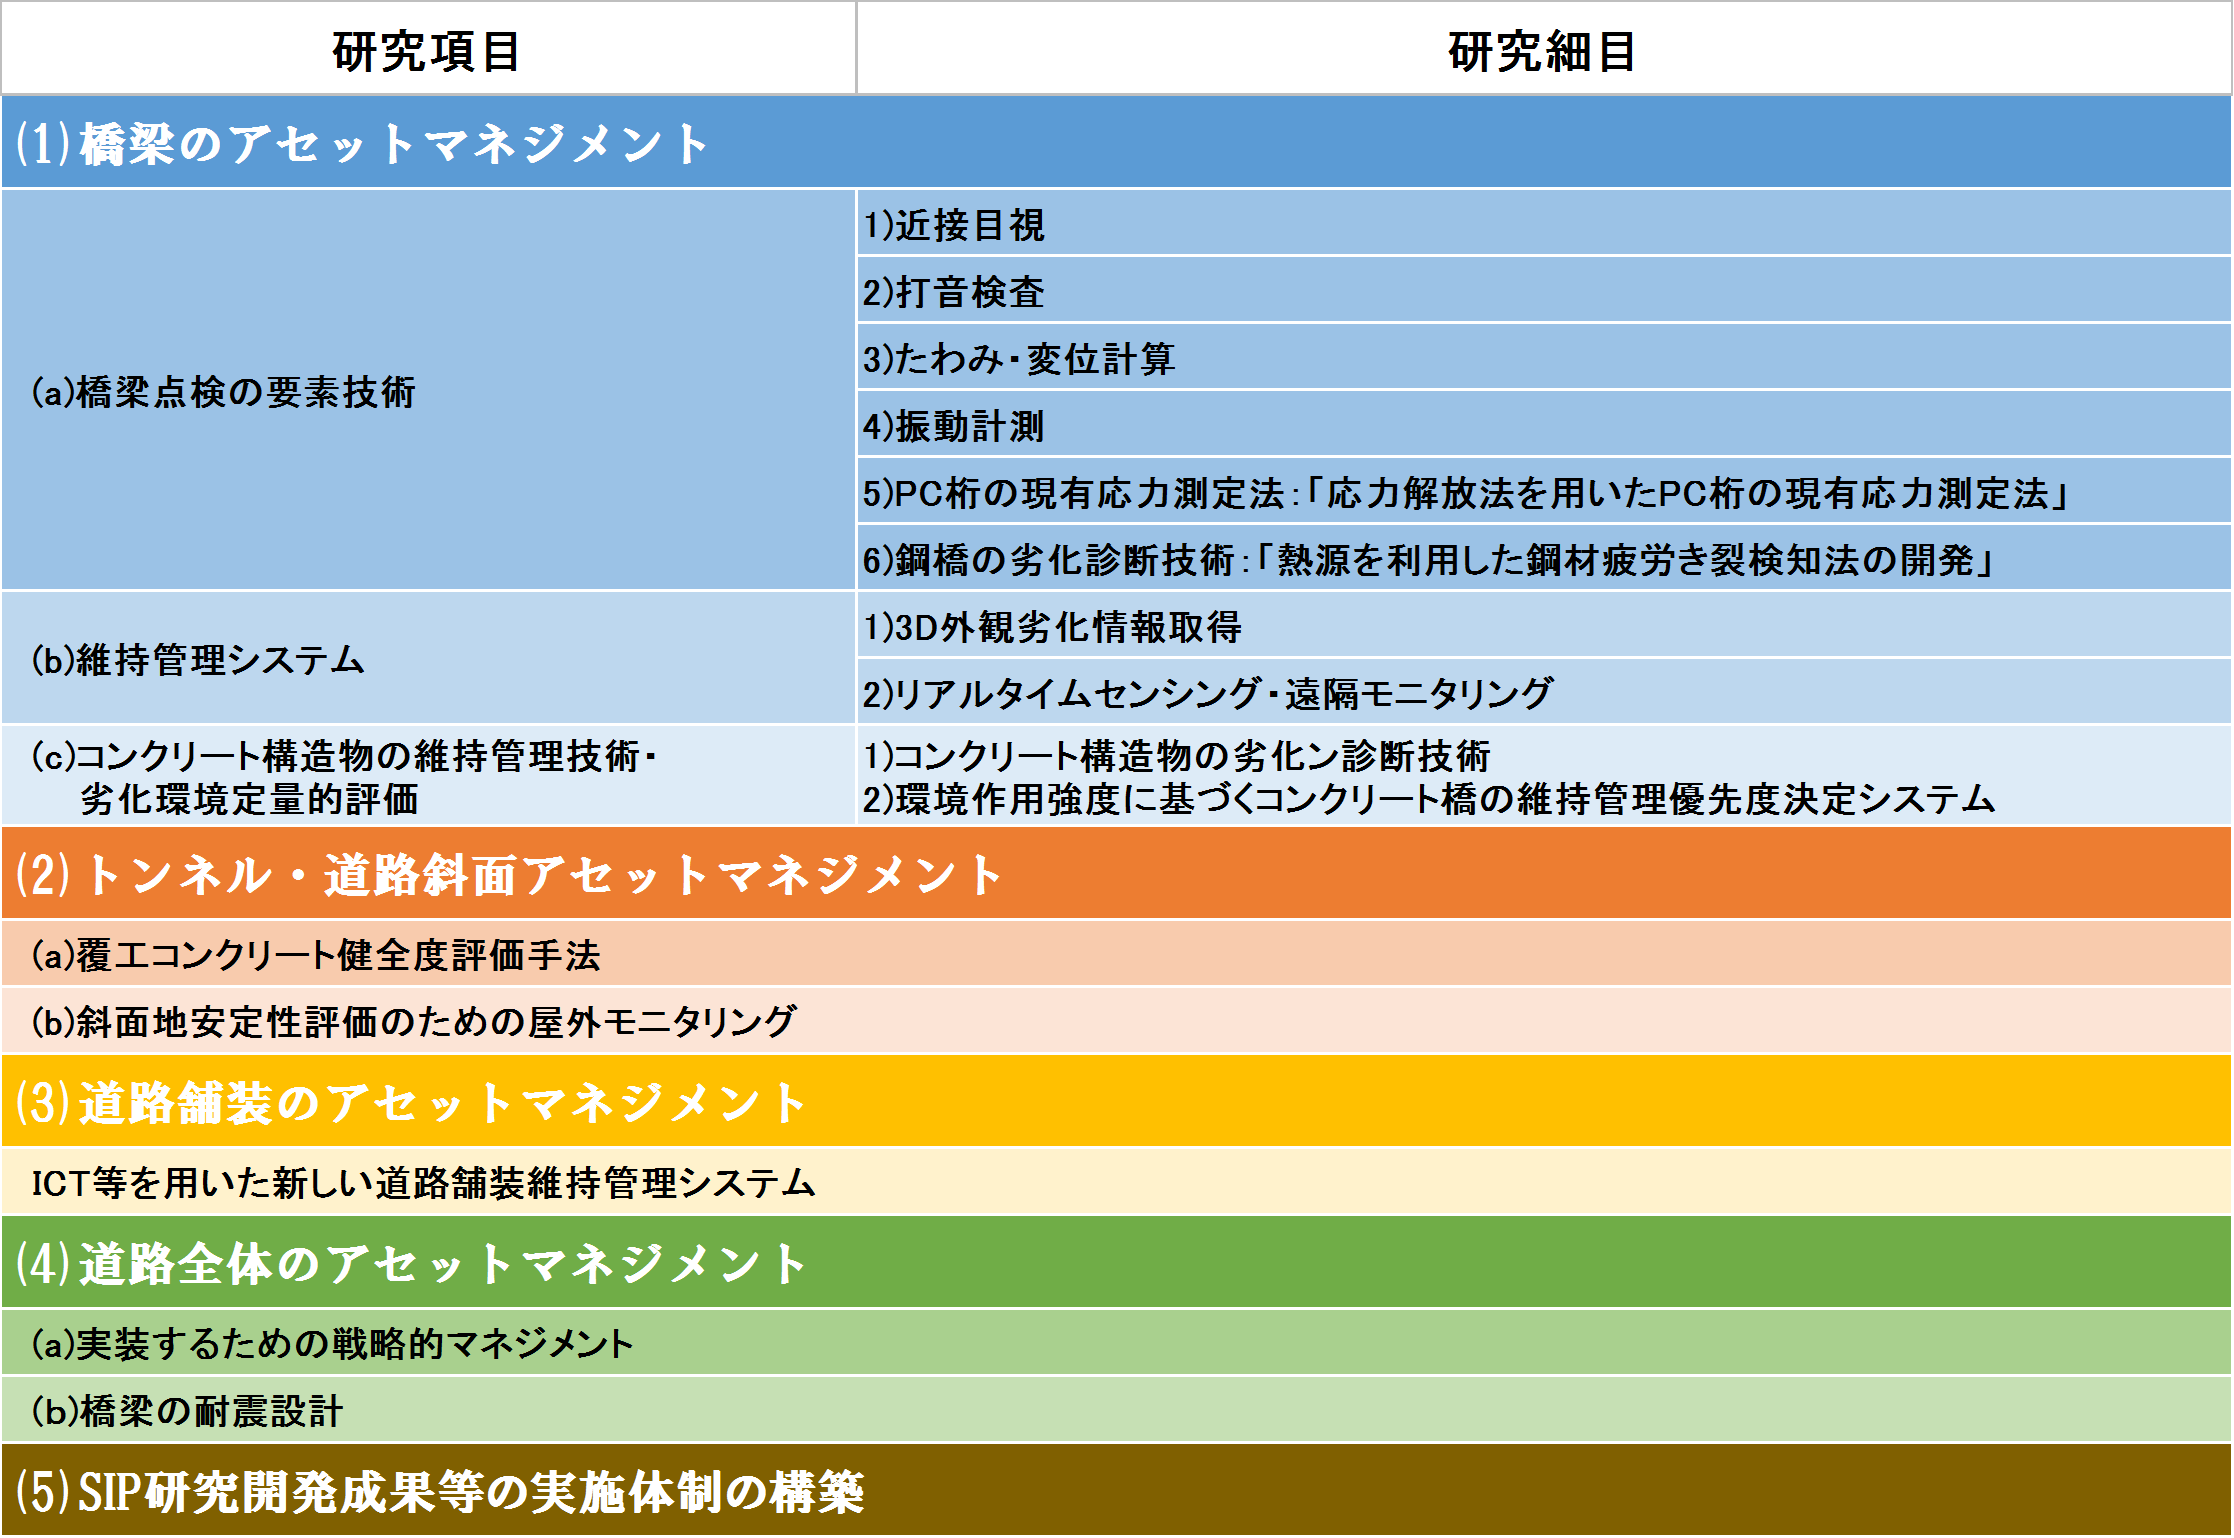
Task: Select the (a)覆工コンクリート健全度評価手法 row
Action: (x=1116, y=954)
